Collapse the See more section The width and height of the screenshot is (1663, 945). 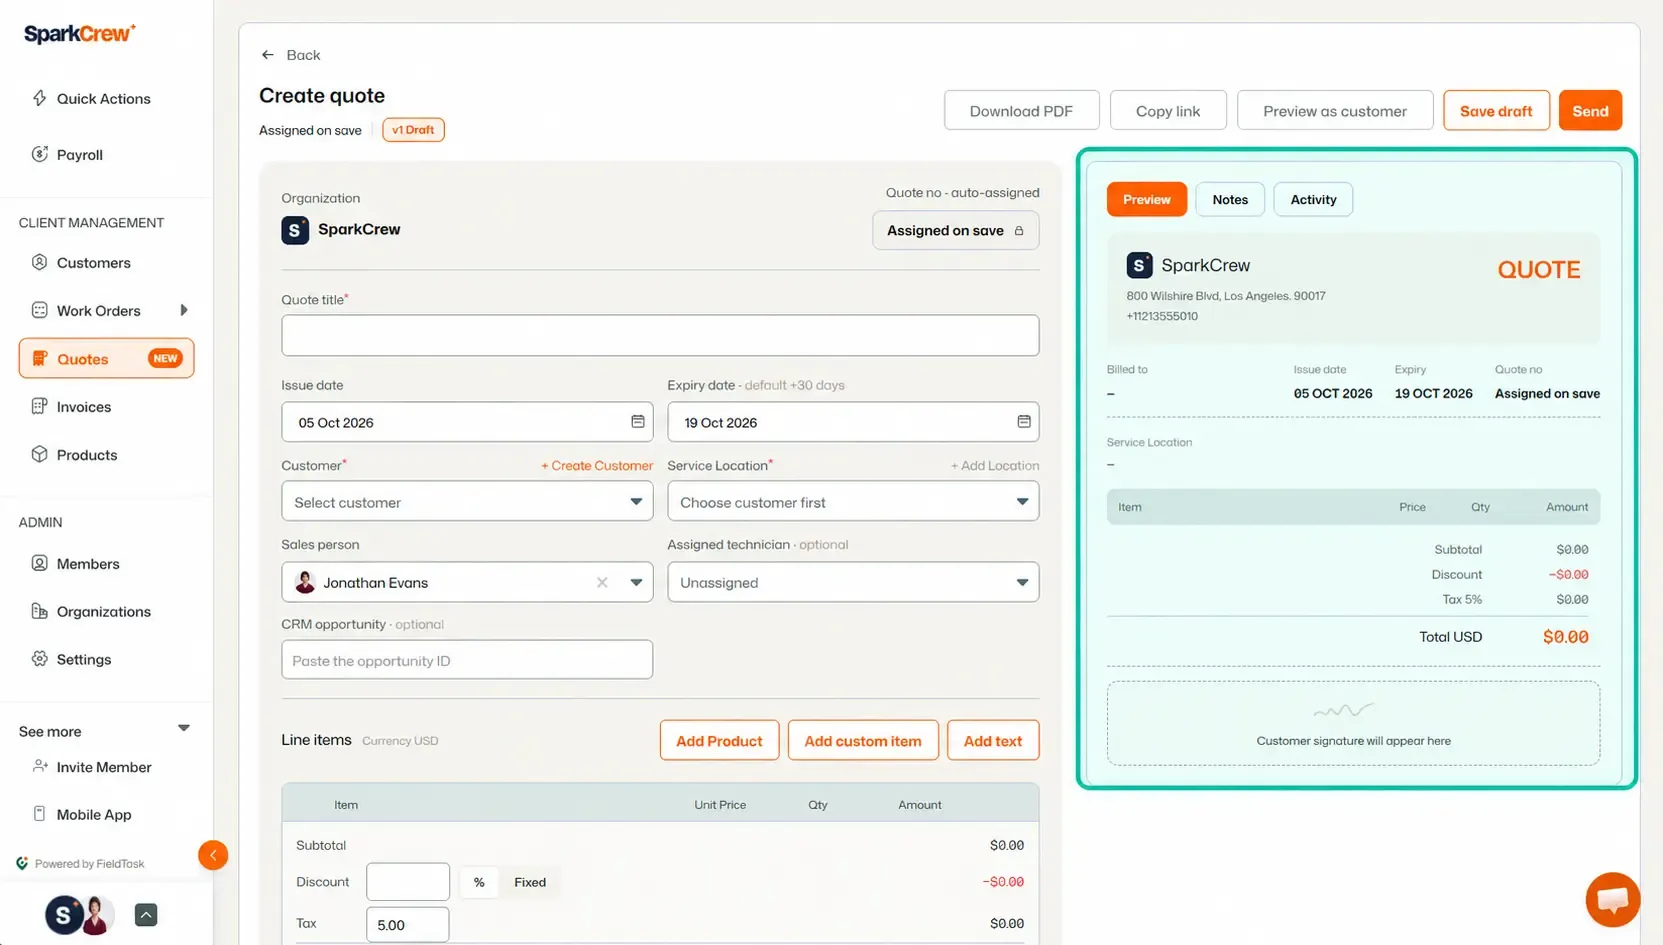184,729
